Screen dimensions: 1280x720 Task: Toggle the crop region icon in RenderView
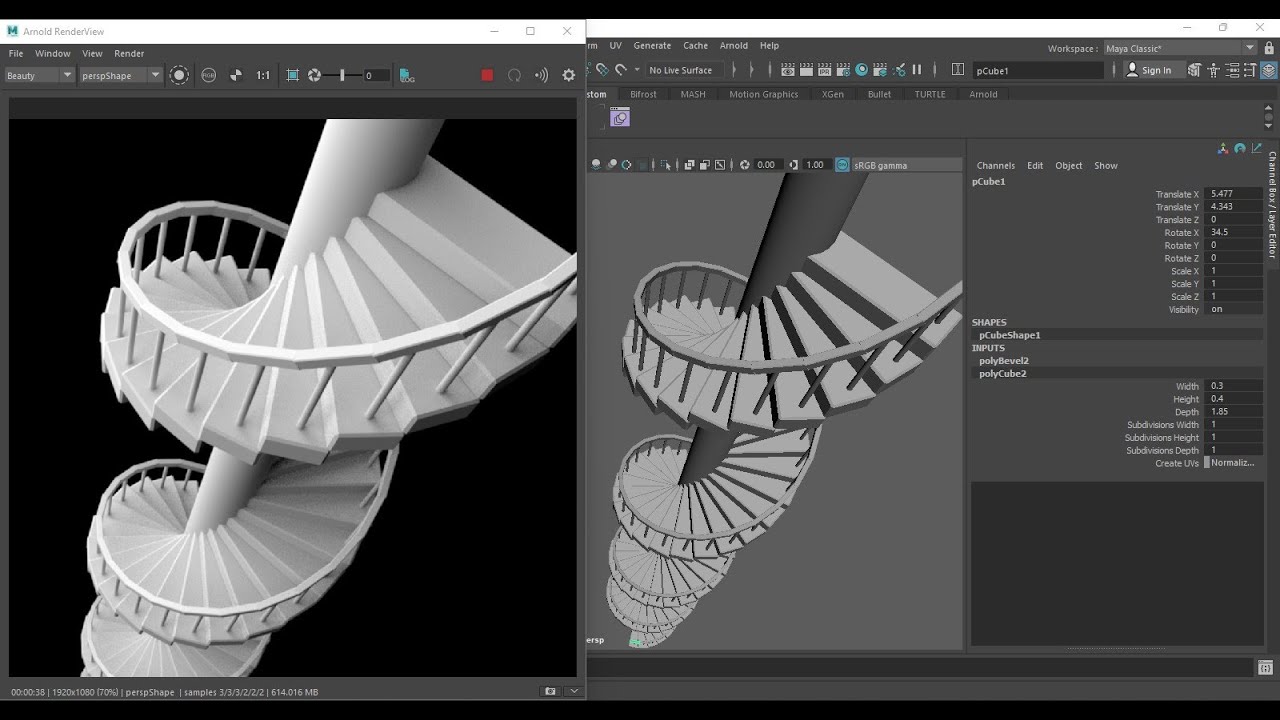(292, 75)
